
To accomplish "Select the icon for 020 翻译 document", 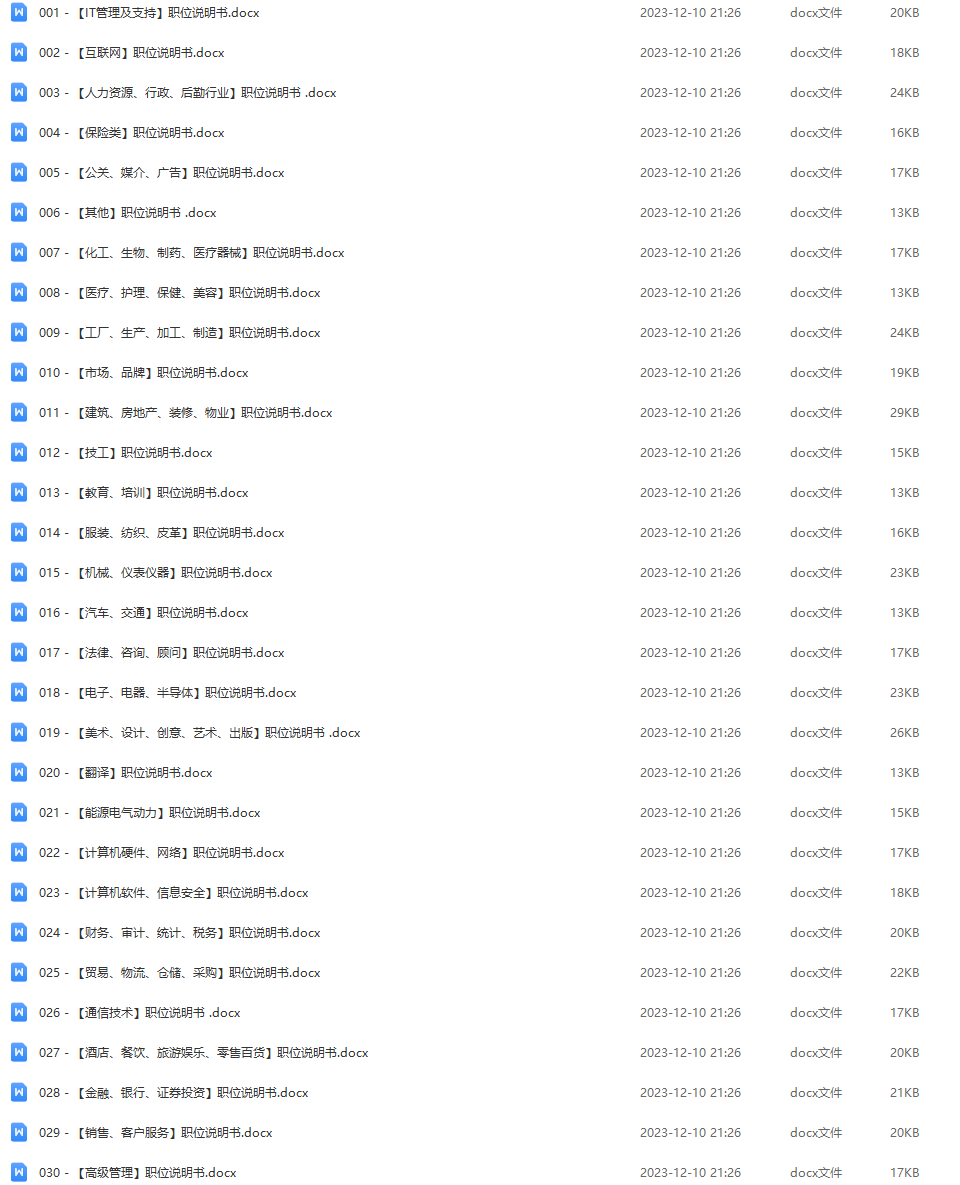I will (19, 772).
